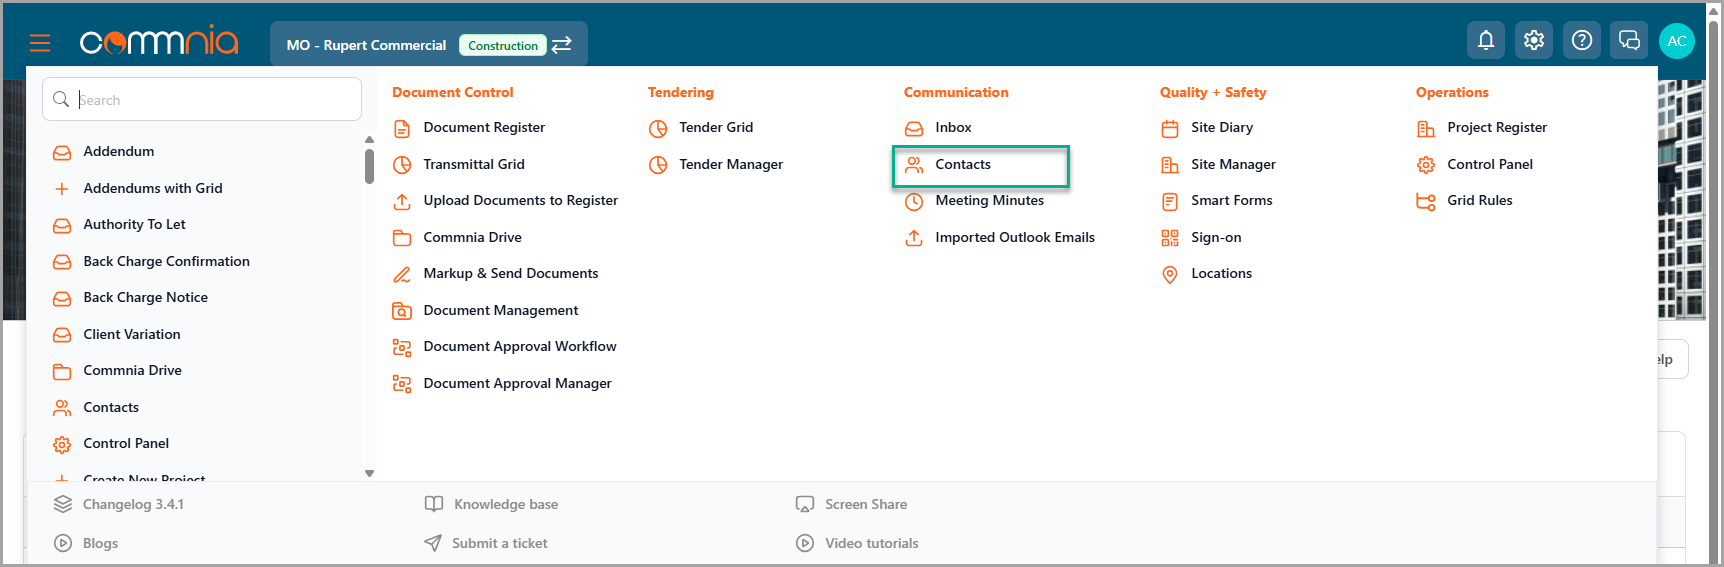This screenshot has width=1724, height=567.
Task: Click sidebar scrollbar up arrow
Action: (x=369, y=140)
